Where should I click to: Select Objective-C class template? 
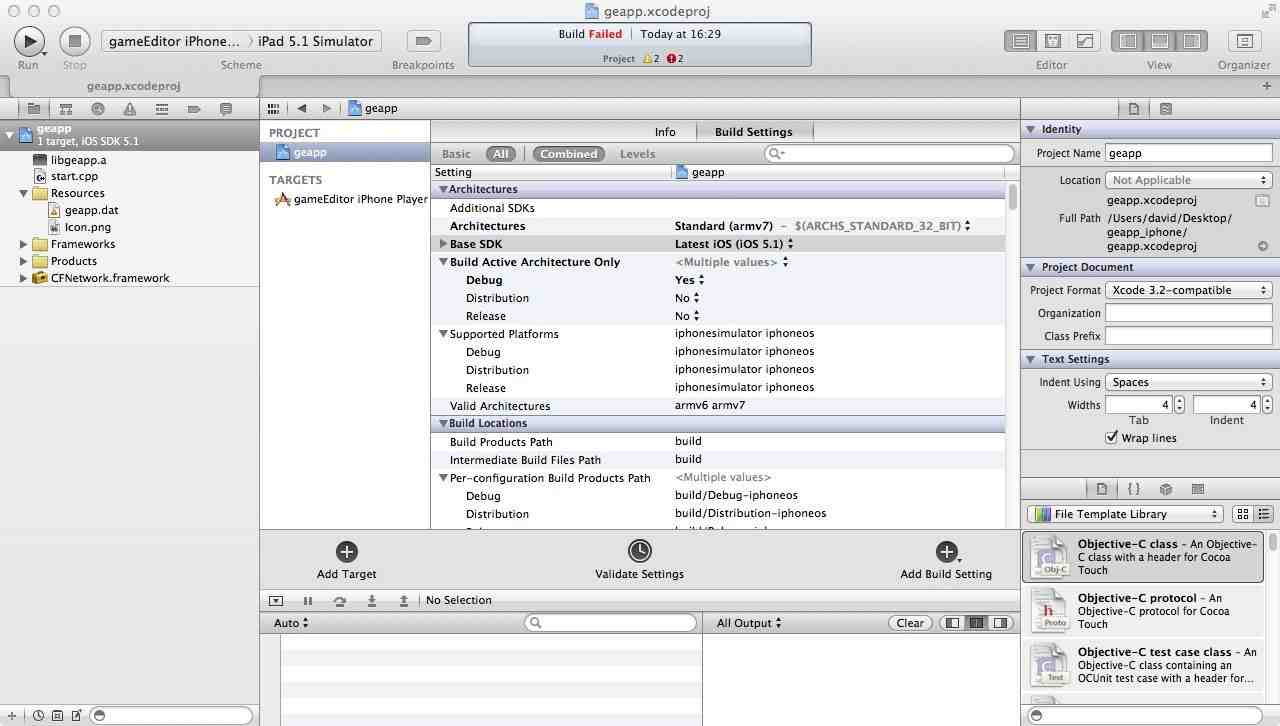1145,557
